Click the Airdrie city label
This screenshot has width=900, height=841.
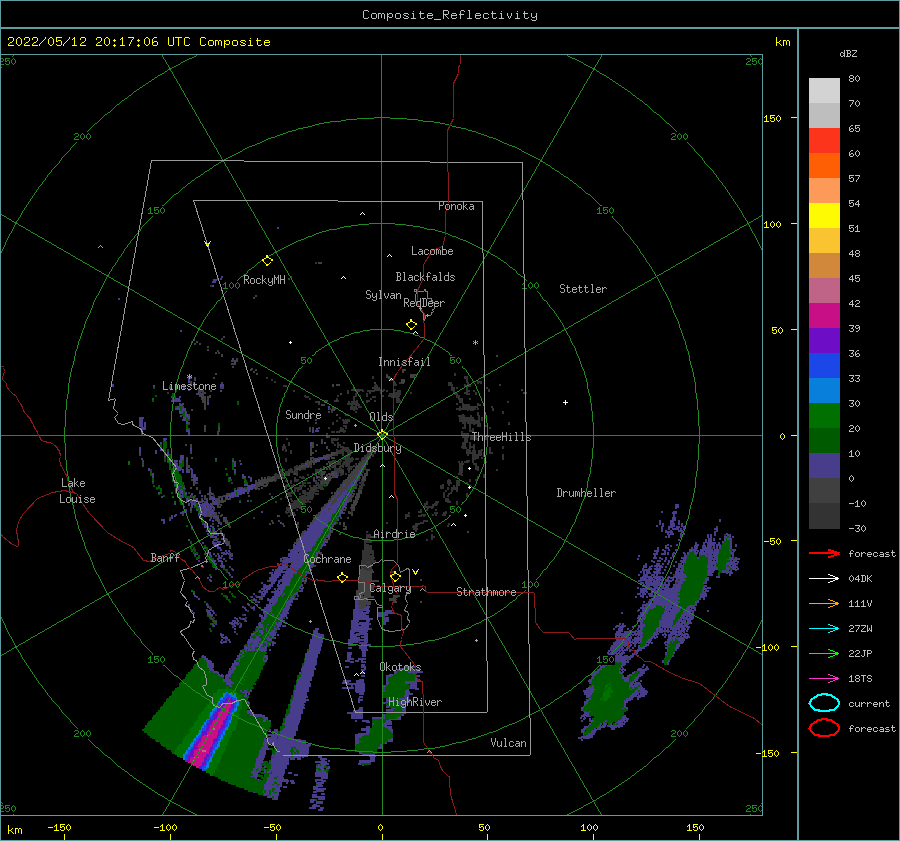394,534
